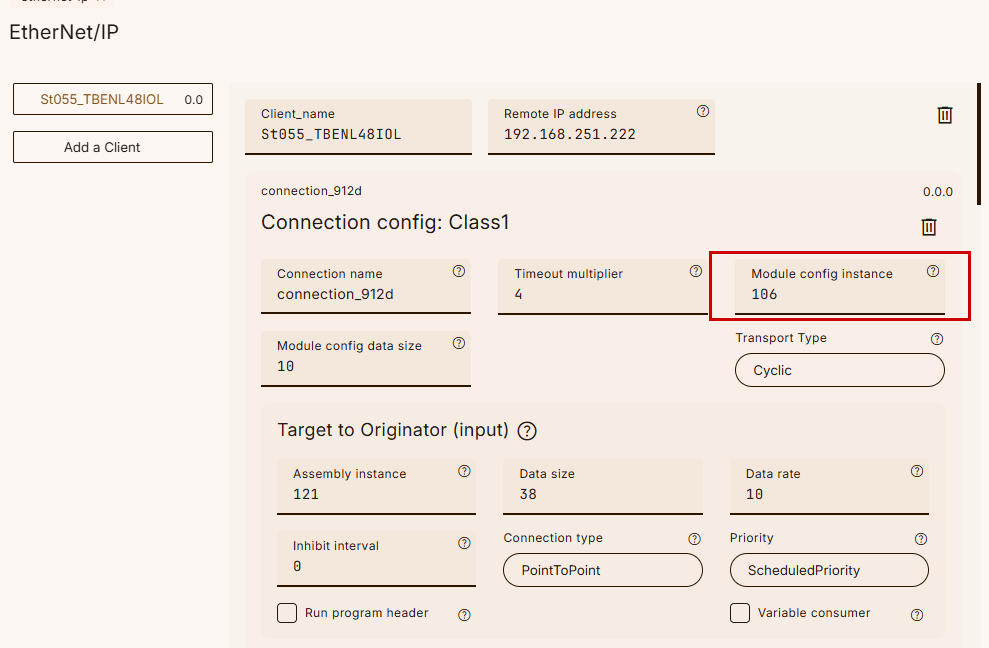Screen dimensions: 989x648
Task: Click the Assembly instance field
Action: (375, 495)
